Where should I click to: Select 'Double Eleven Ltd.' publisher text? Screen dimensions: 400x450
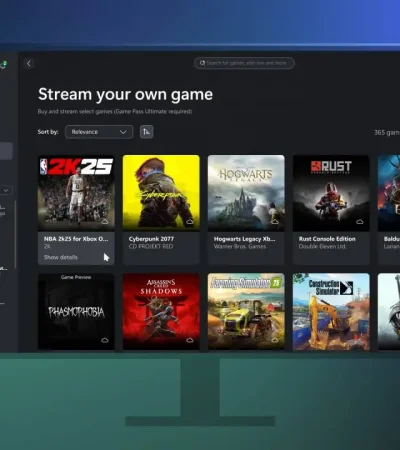click(x=322, y=246)
